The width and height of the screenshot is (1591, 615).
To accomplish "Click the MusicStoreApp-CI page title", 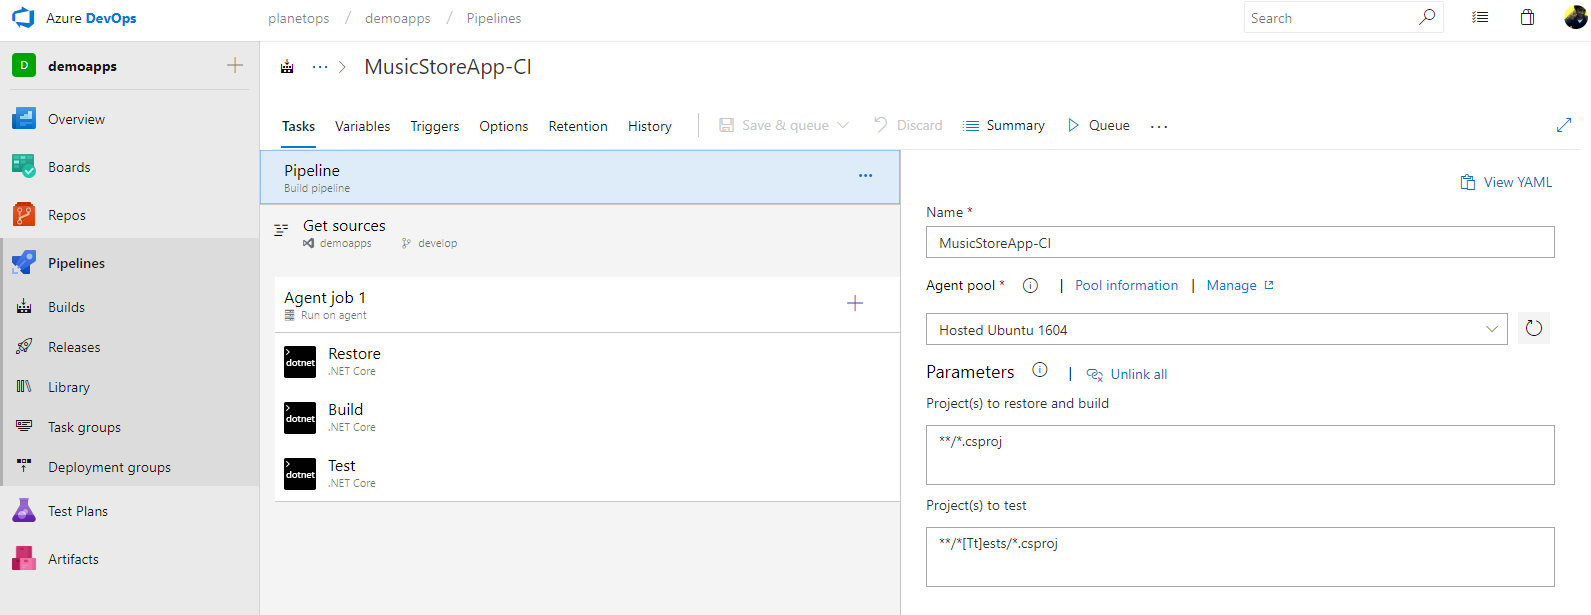I will 448,67.
